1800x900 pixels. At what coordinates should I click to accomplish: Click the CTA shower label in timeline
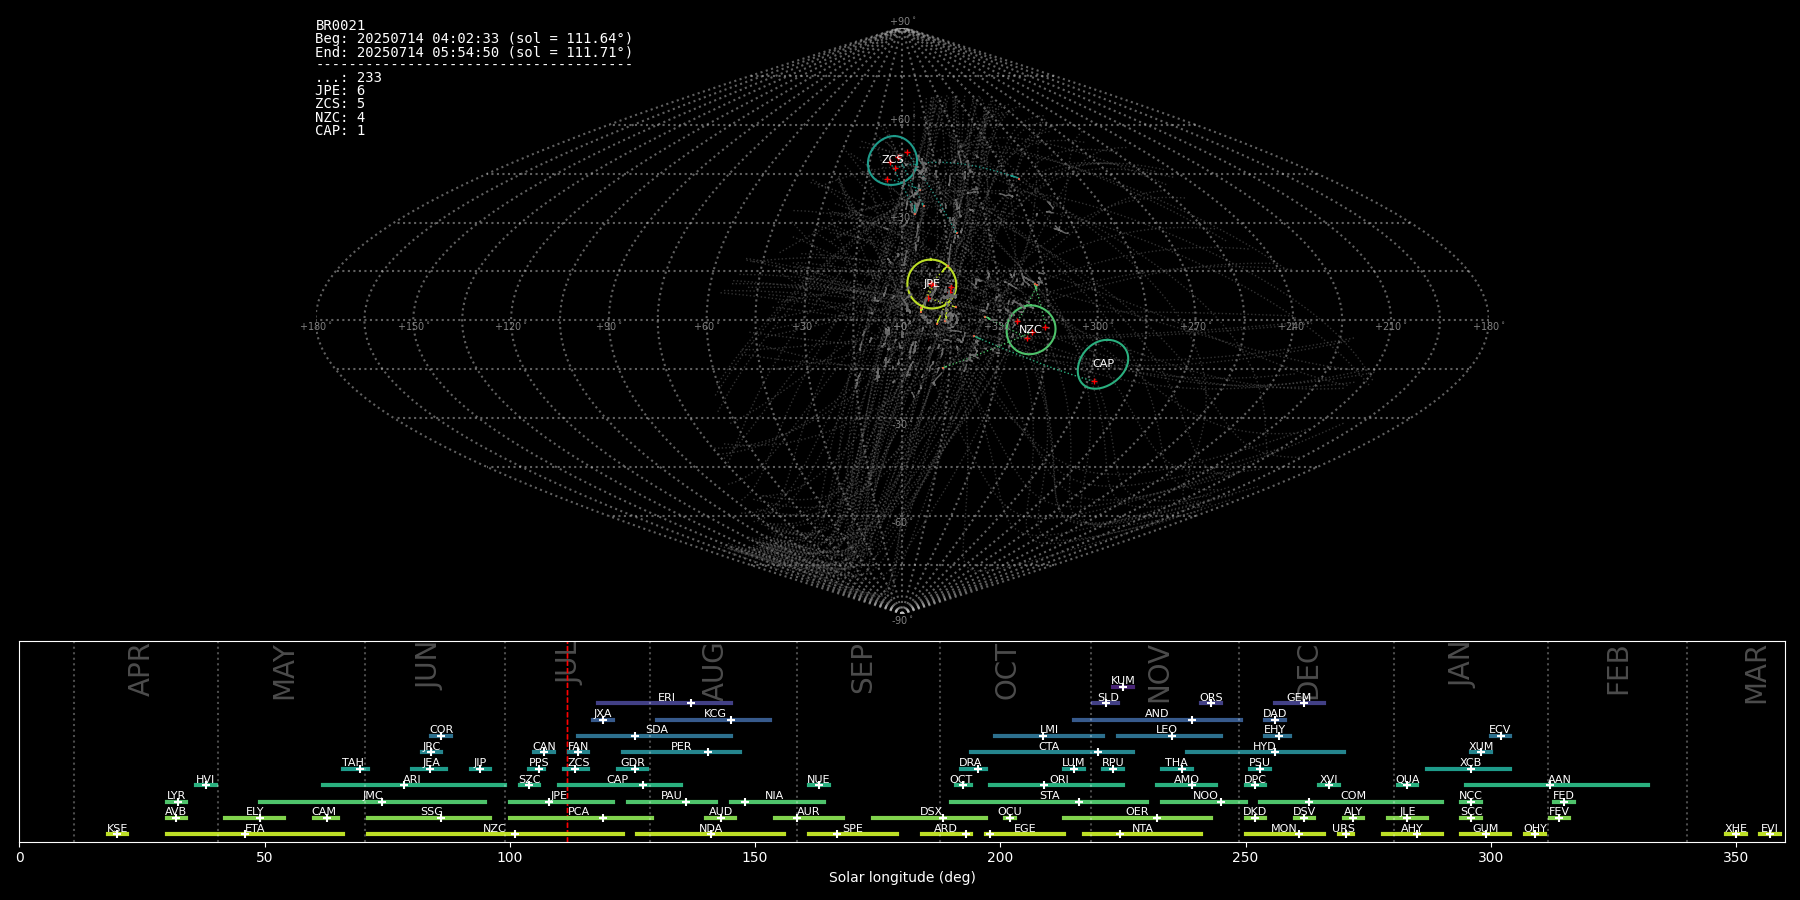(x=1049, y=747)
